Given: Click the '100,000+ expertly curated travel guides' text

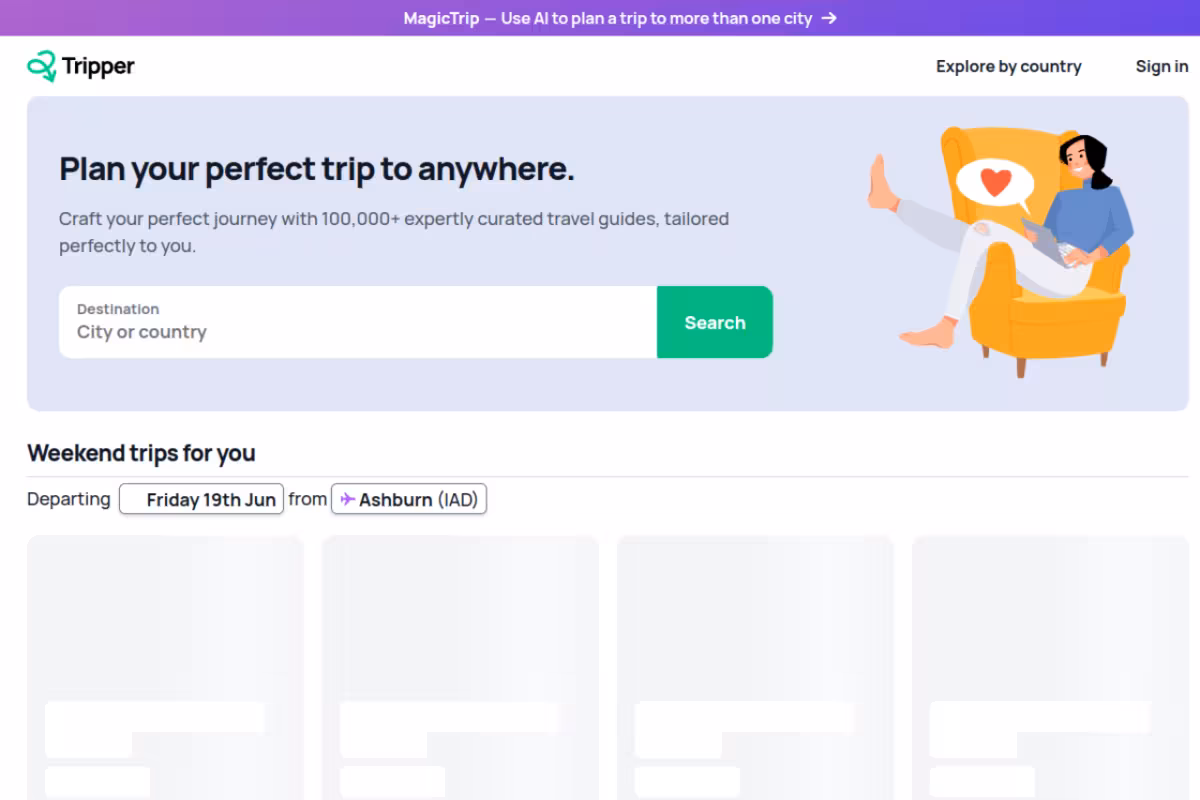Looking at the screenshot, I should 490,218.
